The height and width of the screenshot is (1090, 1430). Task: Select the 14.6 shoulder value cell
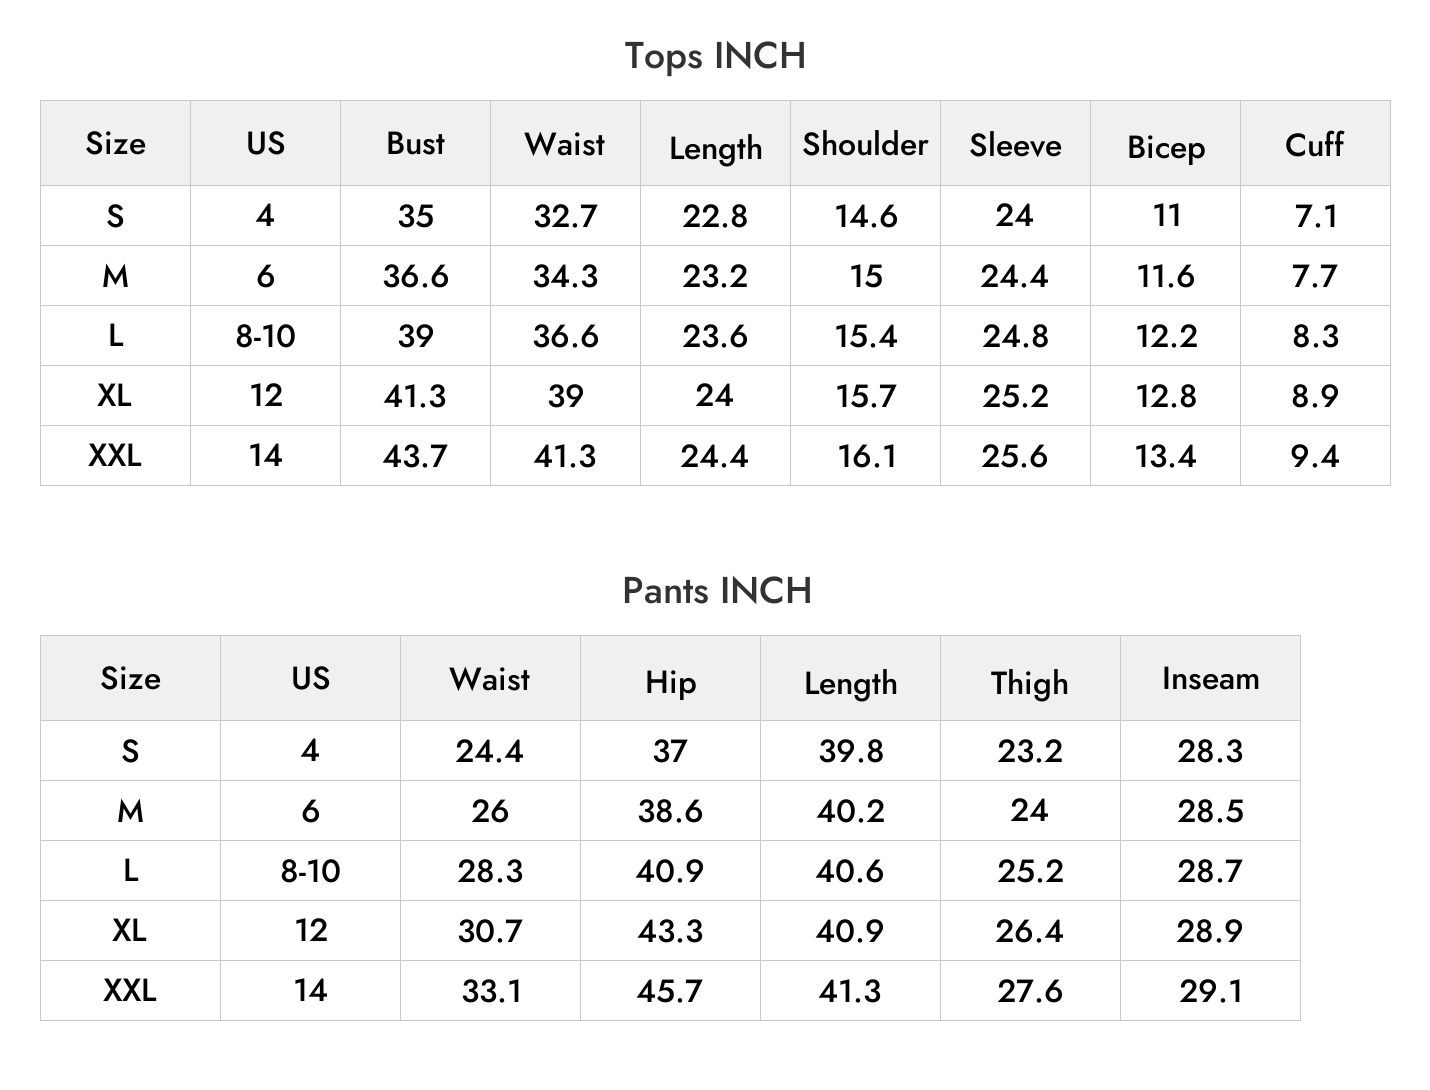[x=865, y=216]
